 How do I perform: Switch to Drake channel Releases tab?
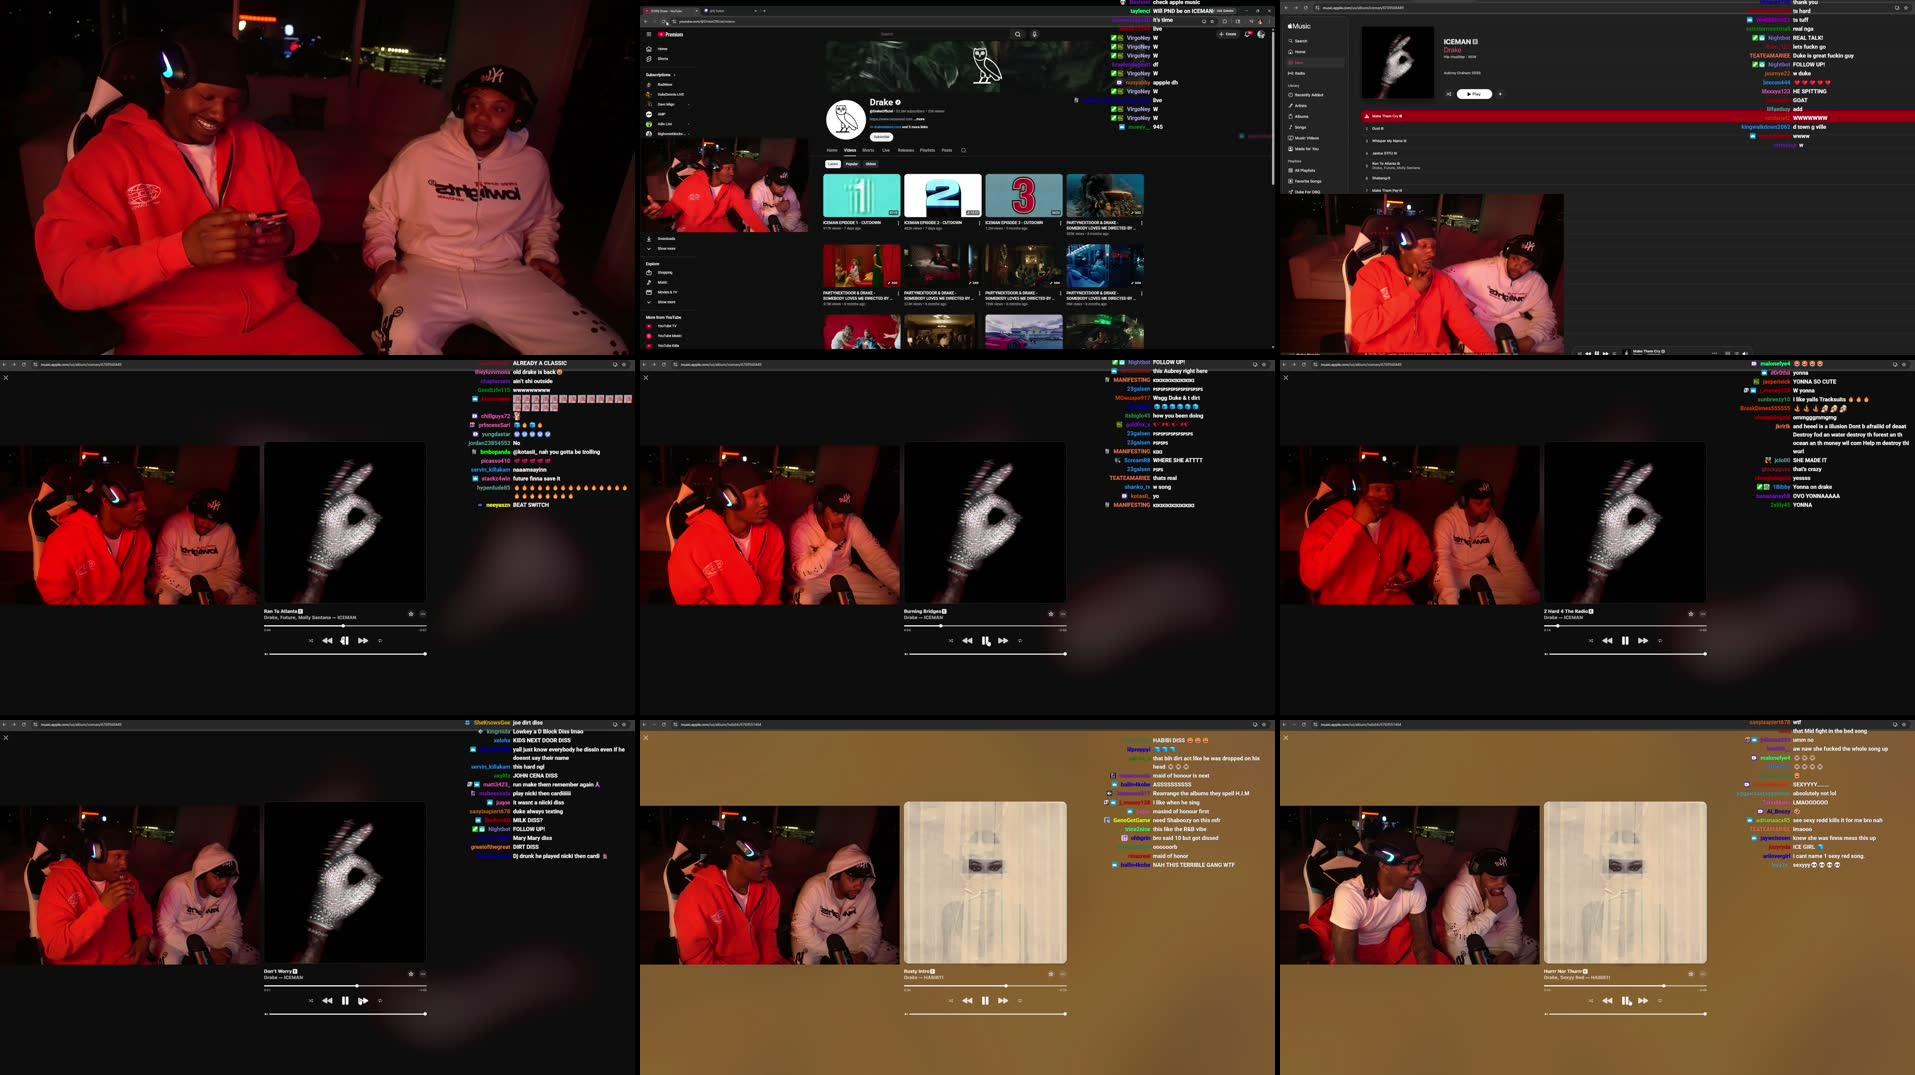906,150
